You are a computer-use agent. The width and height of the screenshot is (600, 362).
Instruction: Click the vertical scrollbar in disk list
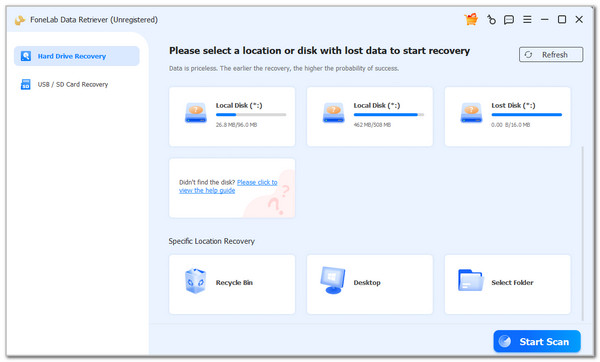[582, 233]
